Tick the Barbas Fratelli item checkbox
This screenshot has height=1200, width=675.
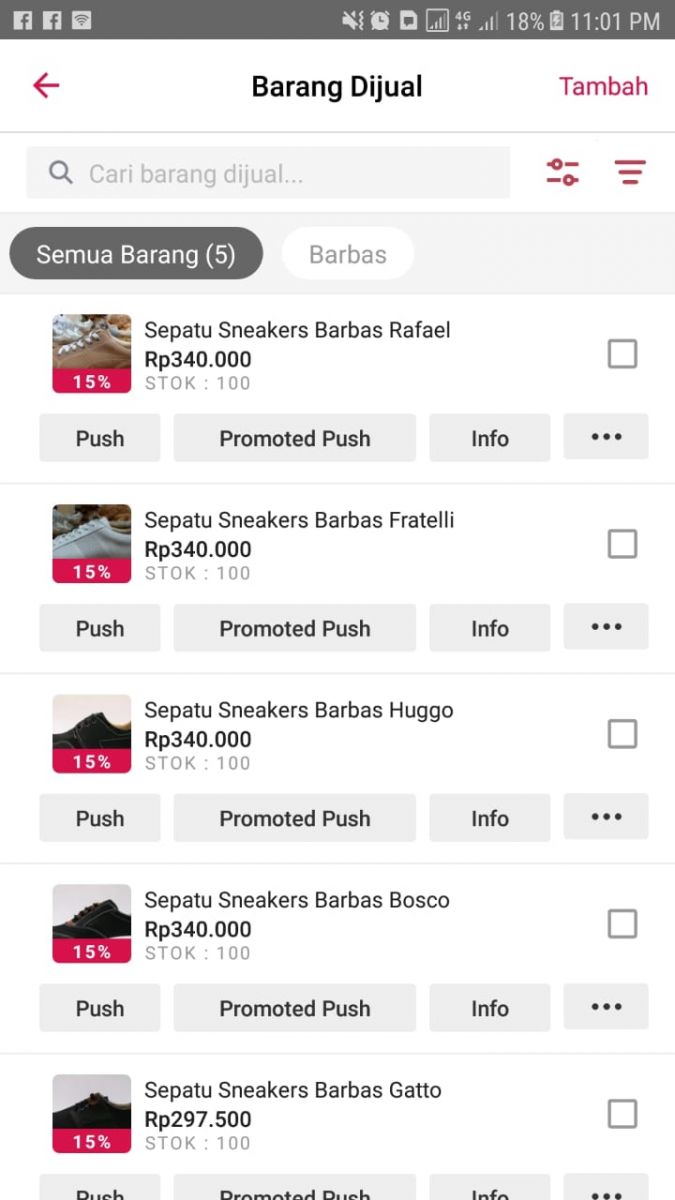tap(622, 544)
